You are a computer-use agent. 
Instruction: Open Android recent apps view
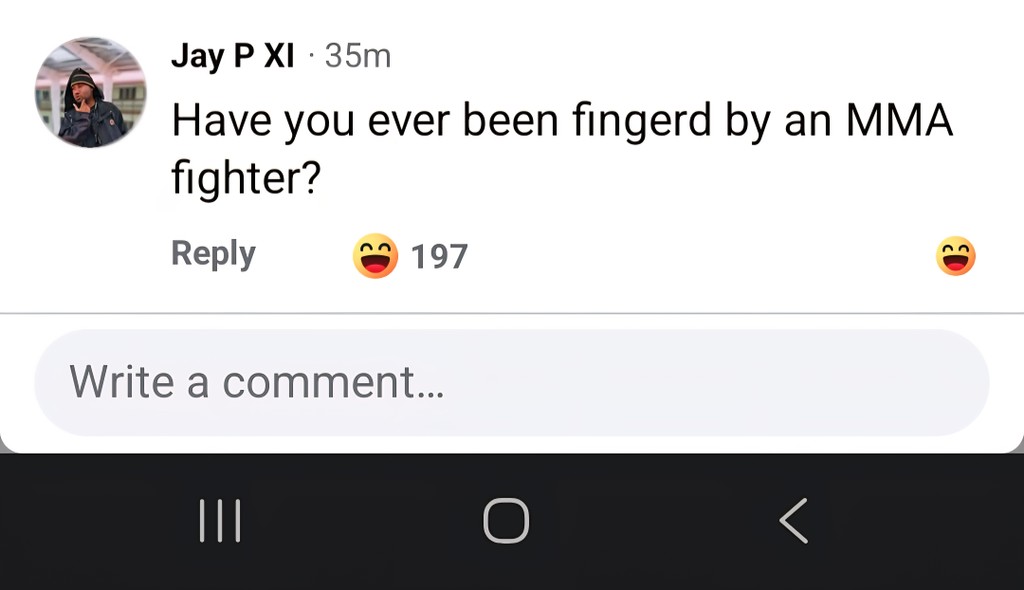pyautogui.click(x=220, y=521)
